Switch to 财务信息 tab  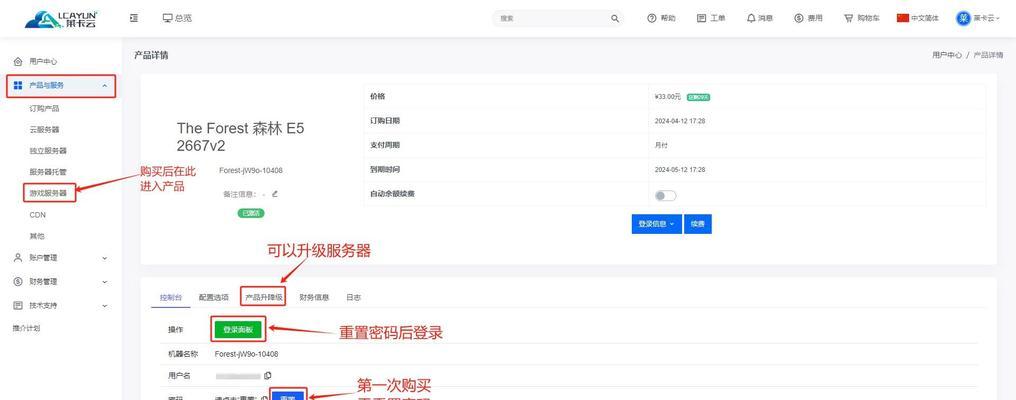tap(314, 298)
